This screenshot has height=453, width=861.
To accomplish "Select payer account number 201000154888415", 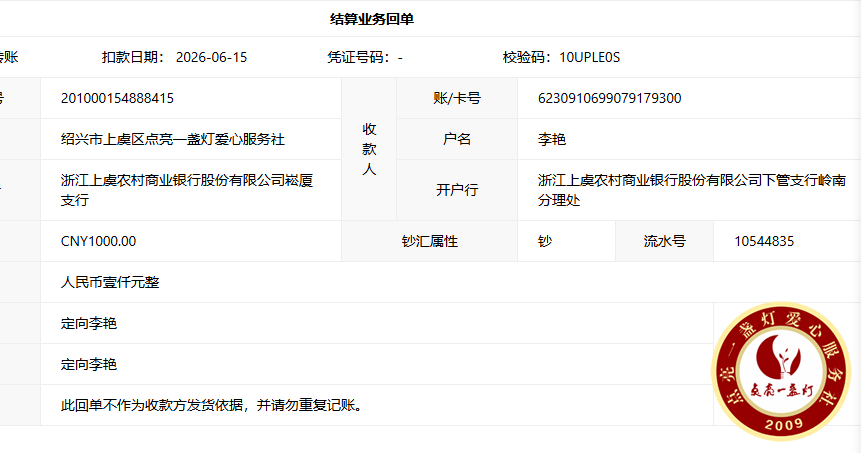I will click(x=118, y=98).
